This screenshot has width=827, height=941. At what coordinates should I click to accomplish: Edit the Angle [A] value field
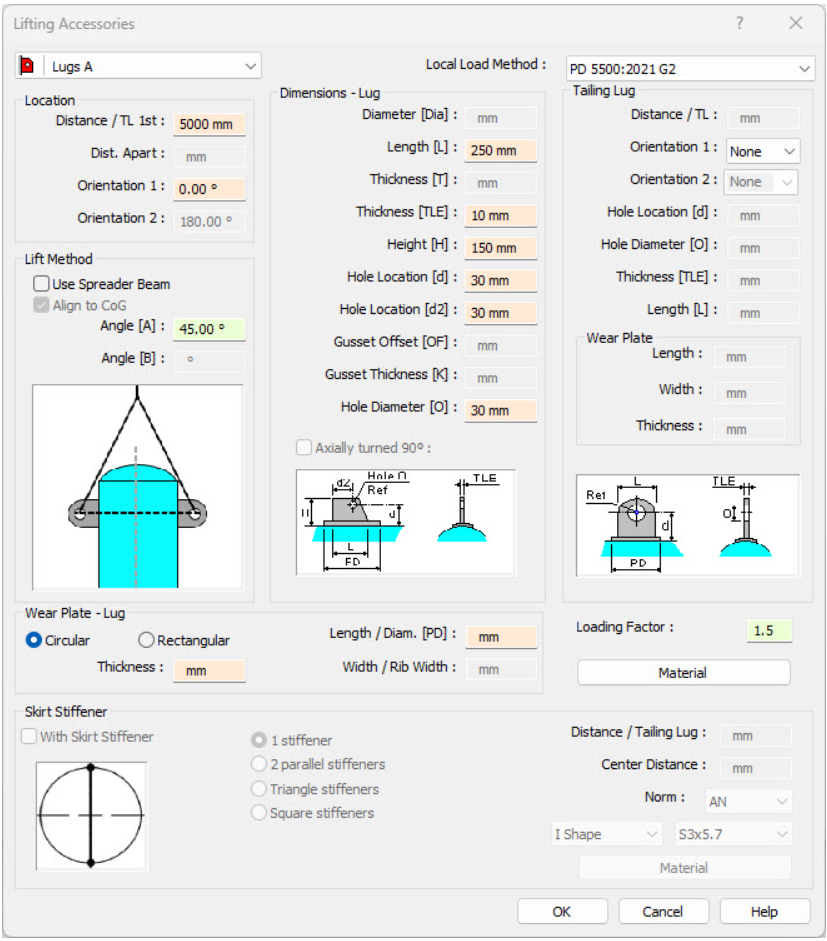[209, 330]
